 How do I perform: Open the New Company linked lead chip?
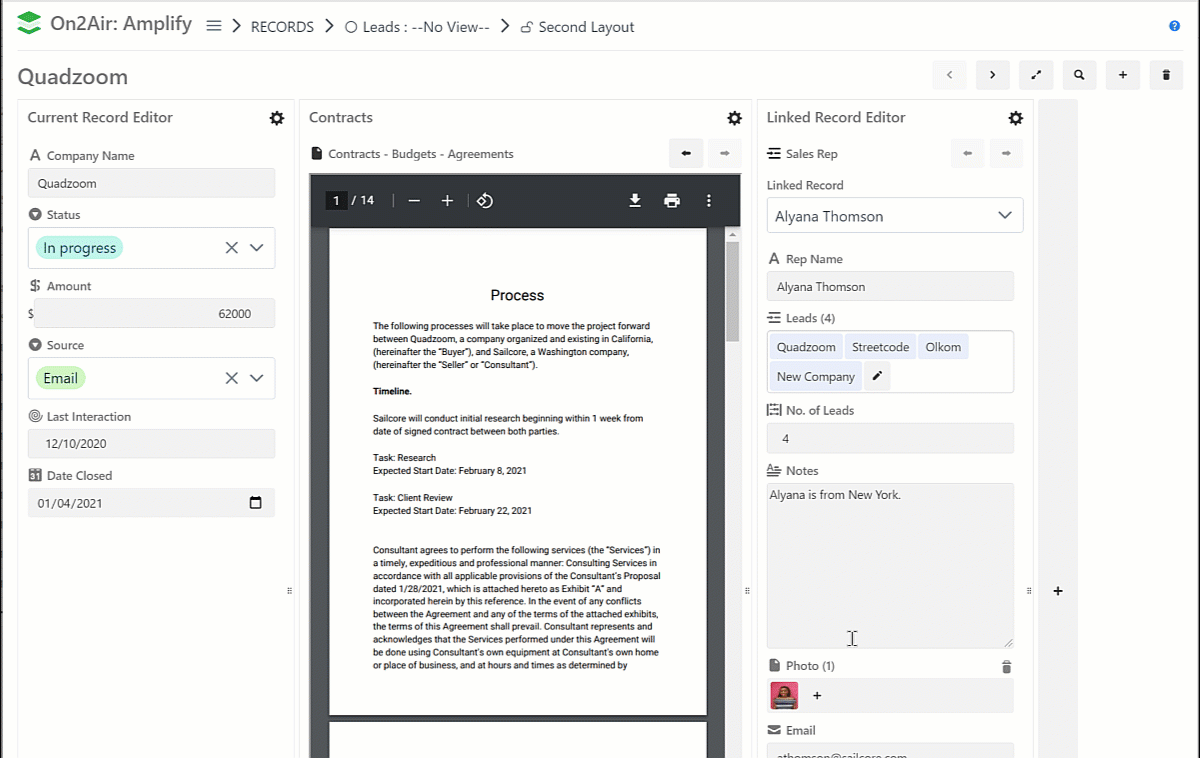(x=816, y=377)
